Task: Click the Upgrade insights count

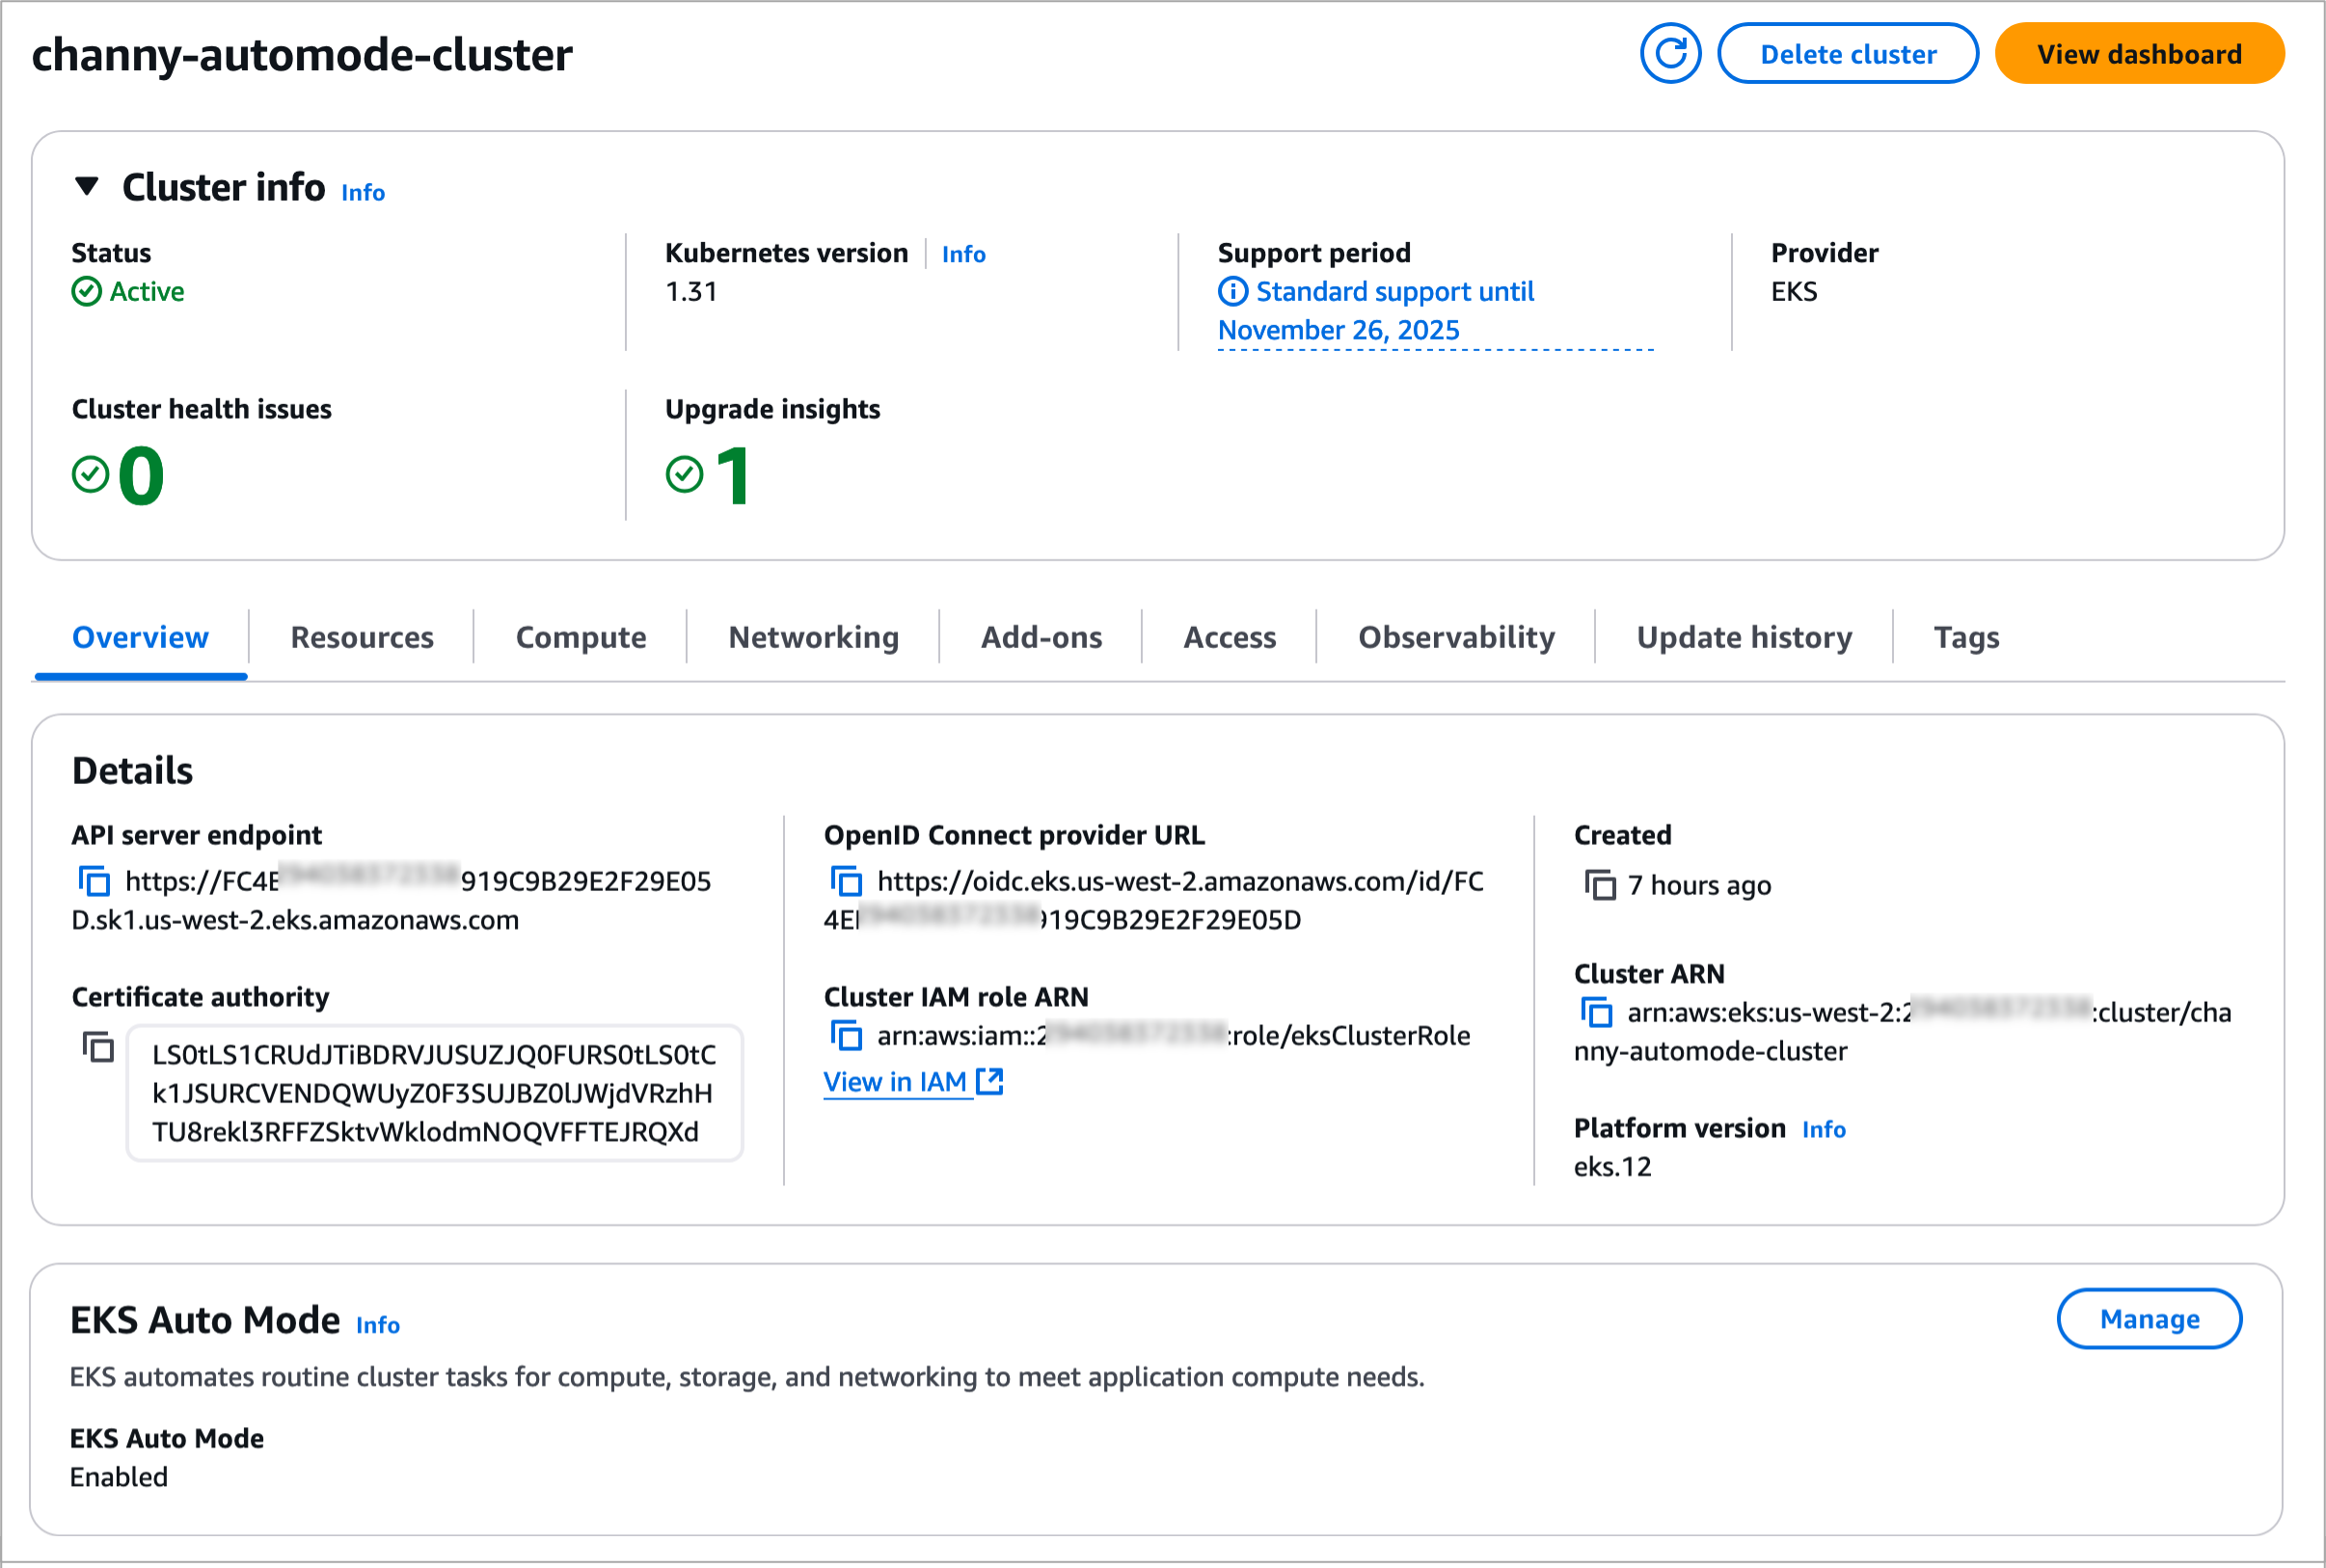Action: pyautogui.click(x=733, y=476)
